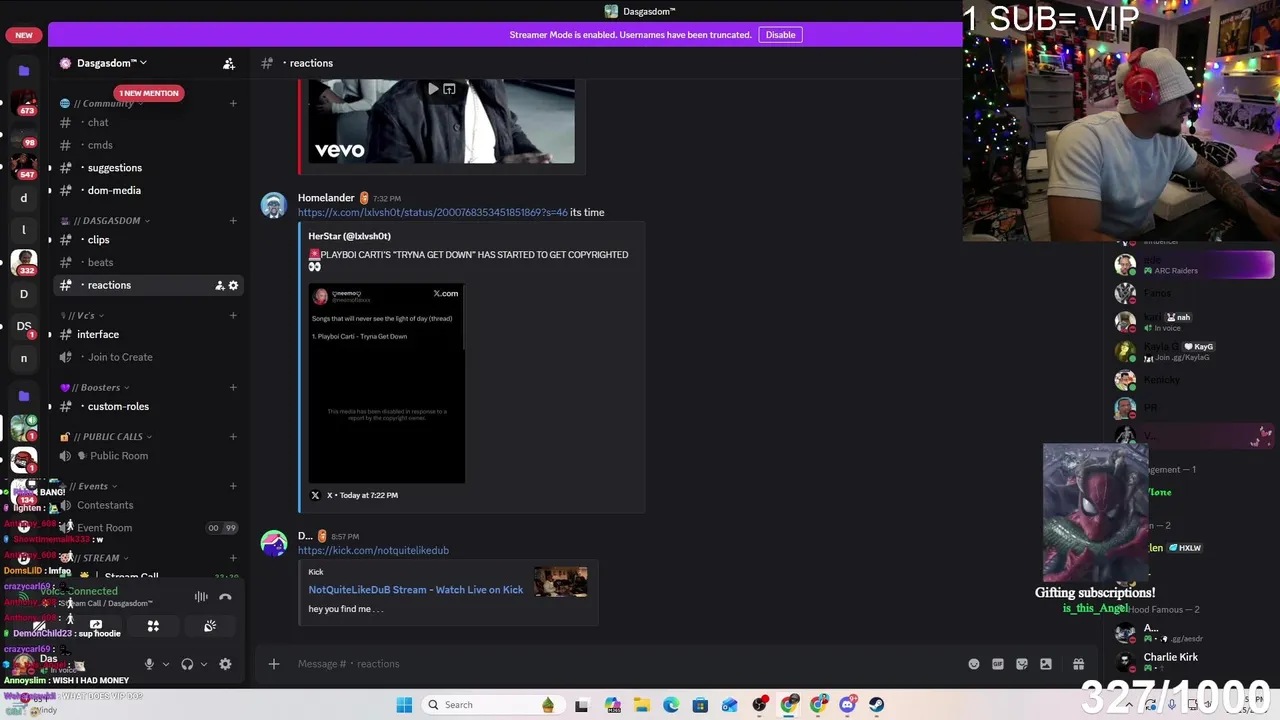1280x720 pixels.
Task: Open the kick.com/notquitelikedub link
Action: coord(373,550)
